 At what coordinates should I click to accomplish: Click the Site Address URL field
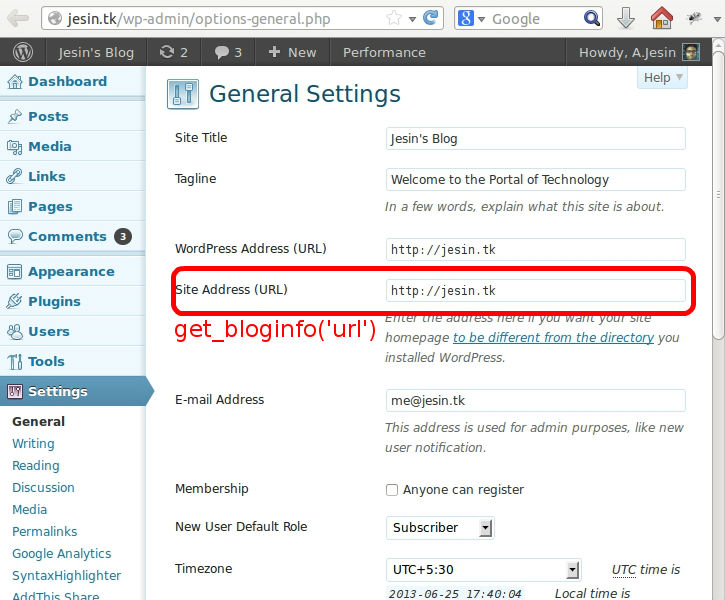535,290
